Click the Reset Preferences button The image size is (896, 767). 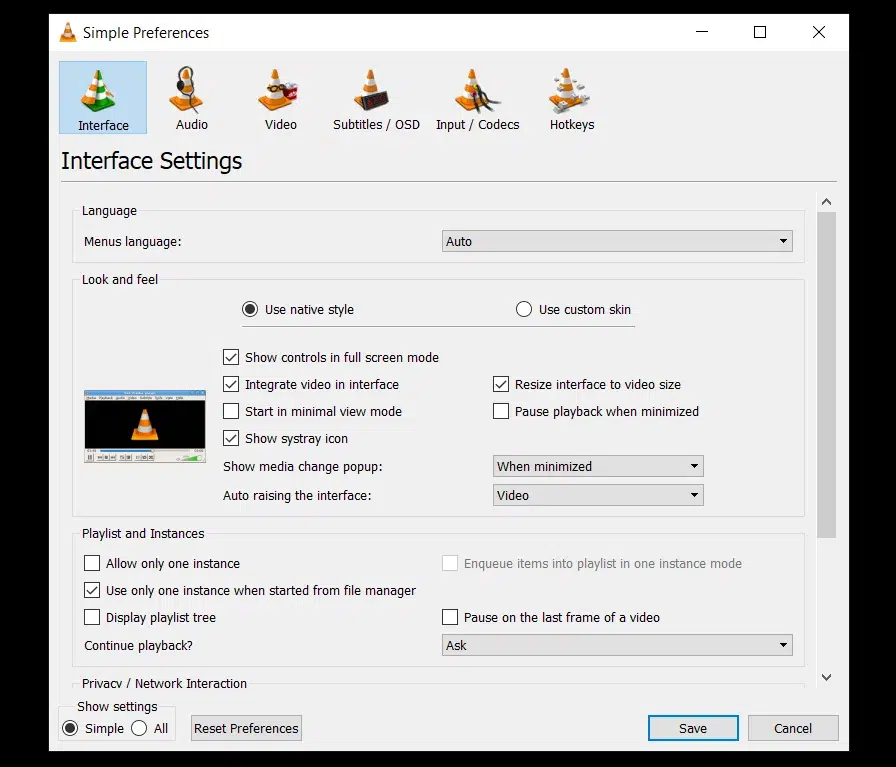click(246, 728)
